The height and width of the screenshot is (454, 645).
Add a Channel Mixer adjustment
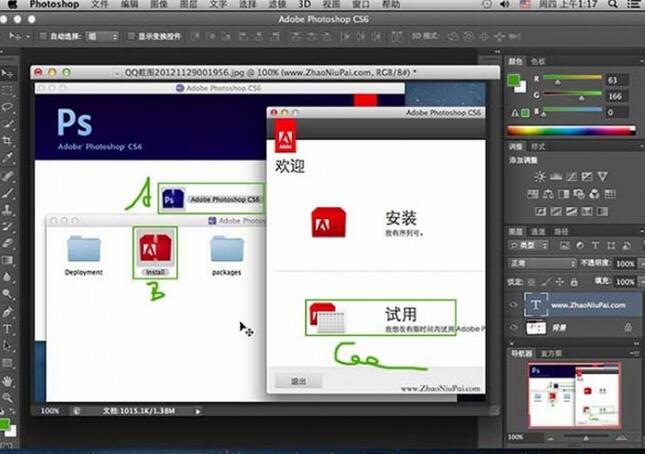coord(594,194)
